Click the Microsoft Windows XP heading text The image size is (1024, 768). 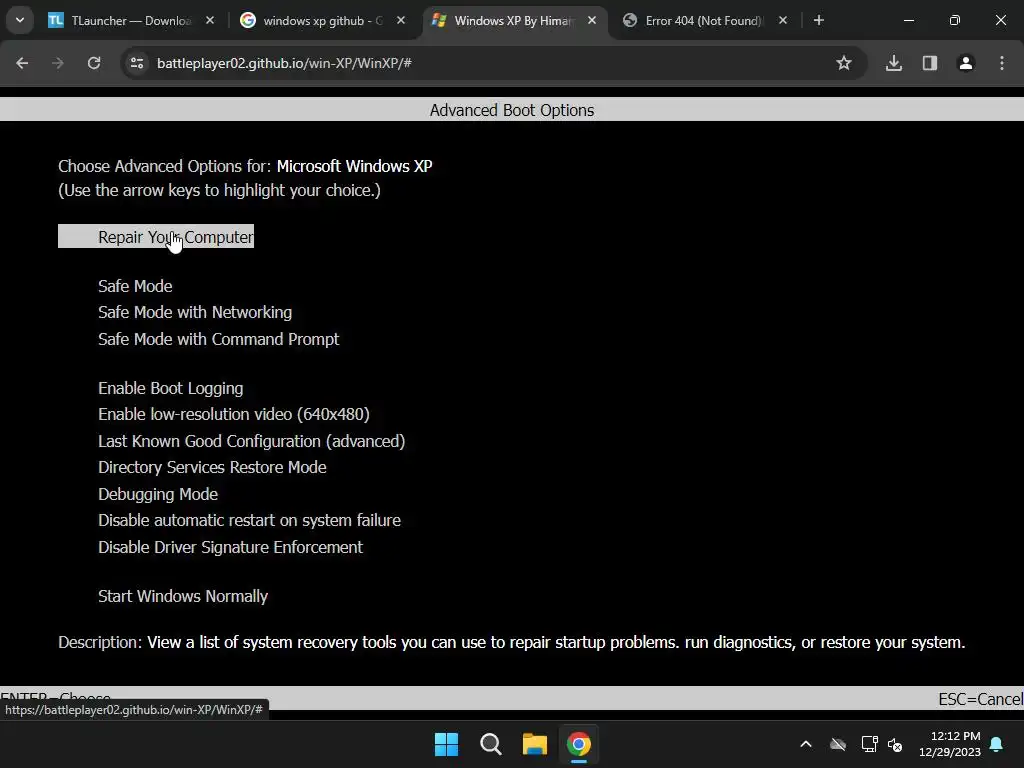pos(355,167)
